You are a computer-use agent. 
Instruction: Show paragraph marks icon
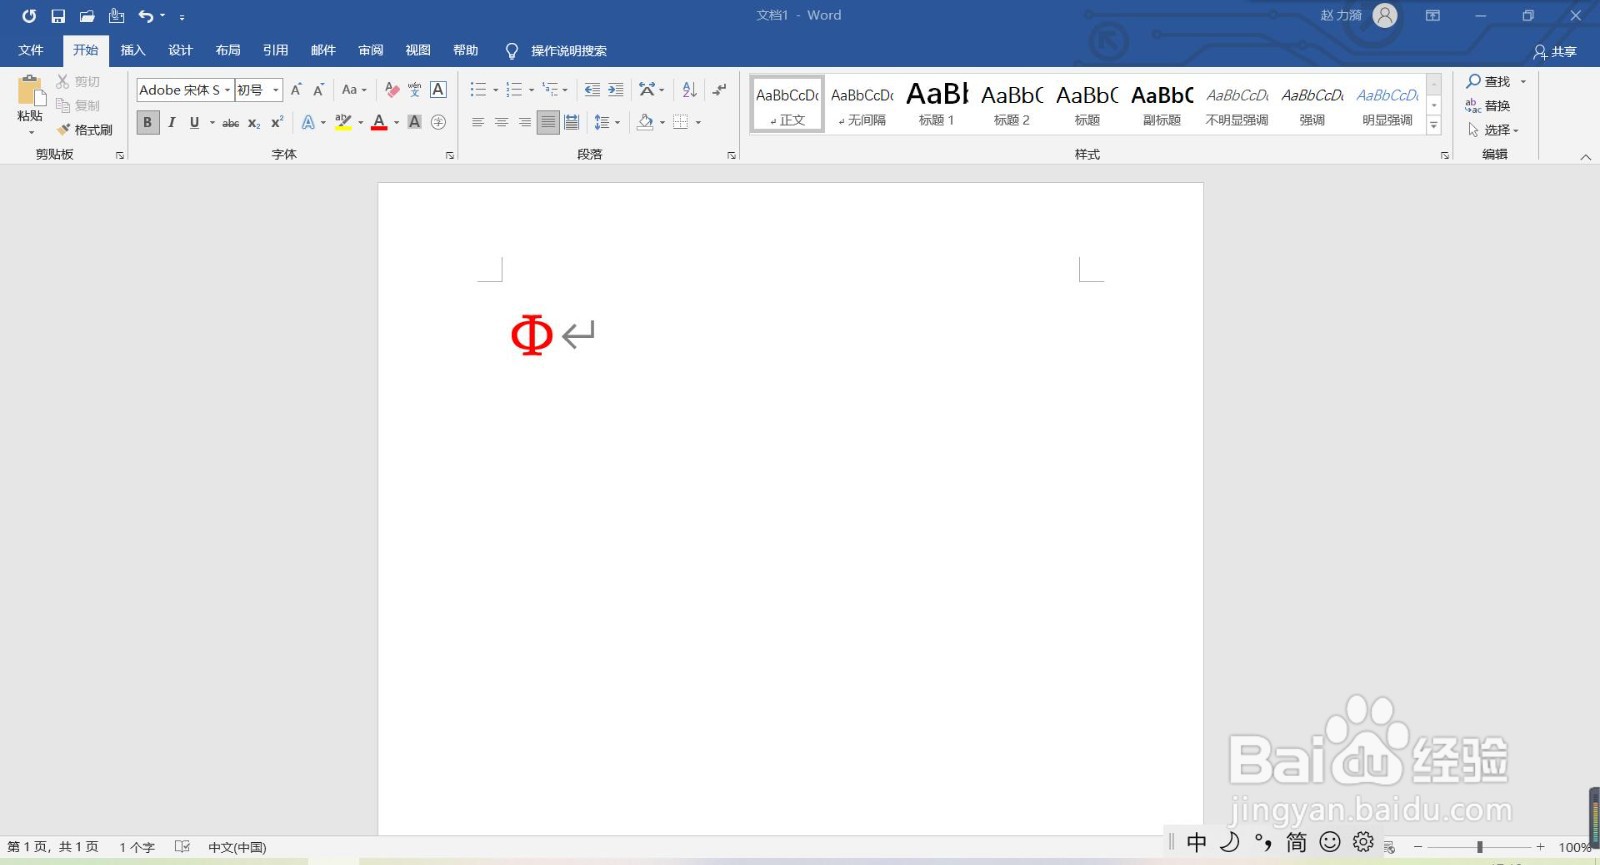[x=719, y=90]
